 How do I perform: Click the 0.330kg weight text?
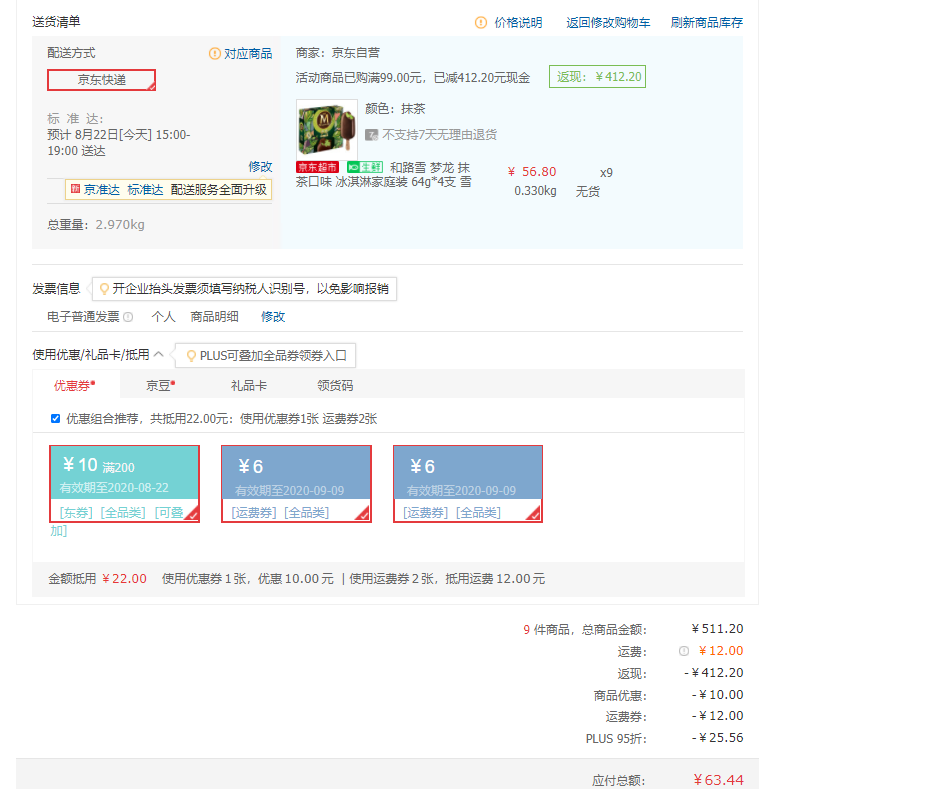[536, 191]
